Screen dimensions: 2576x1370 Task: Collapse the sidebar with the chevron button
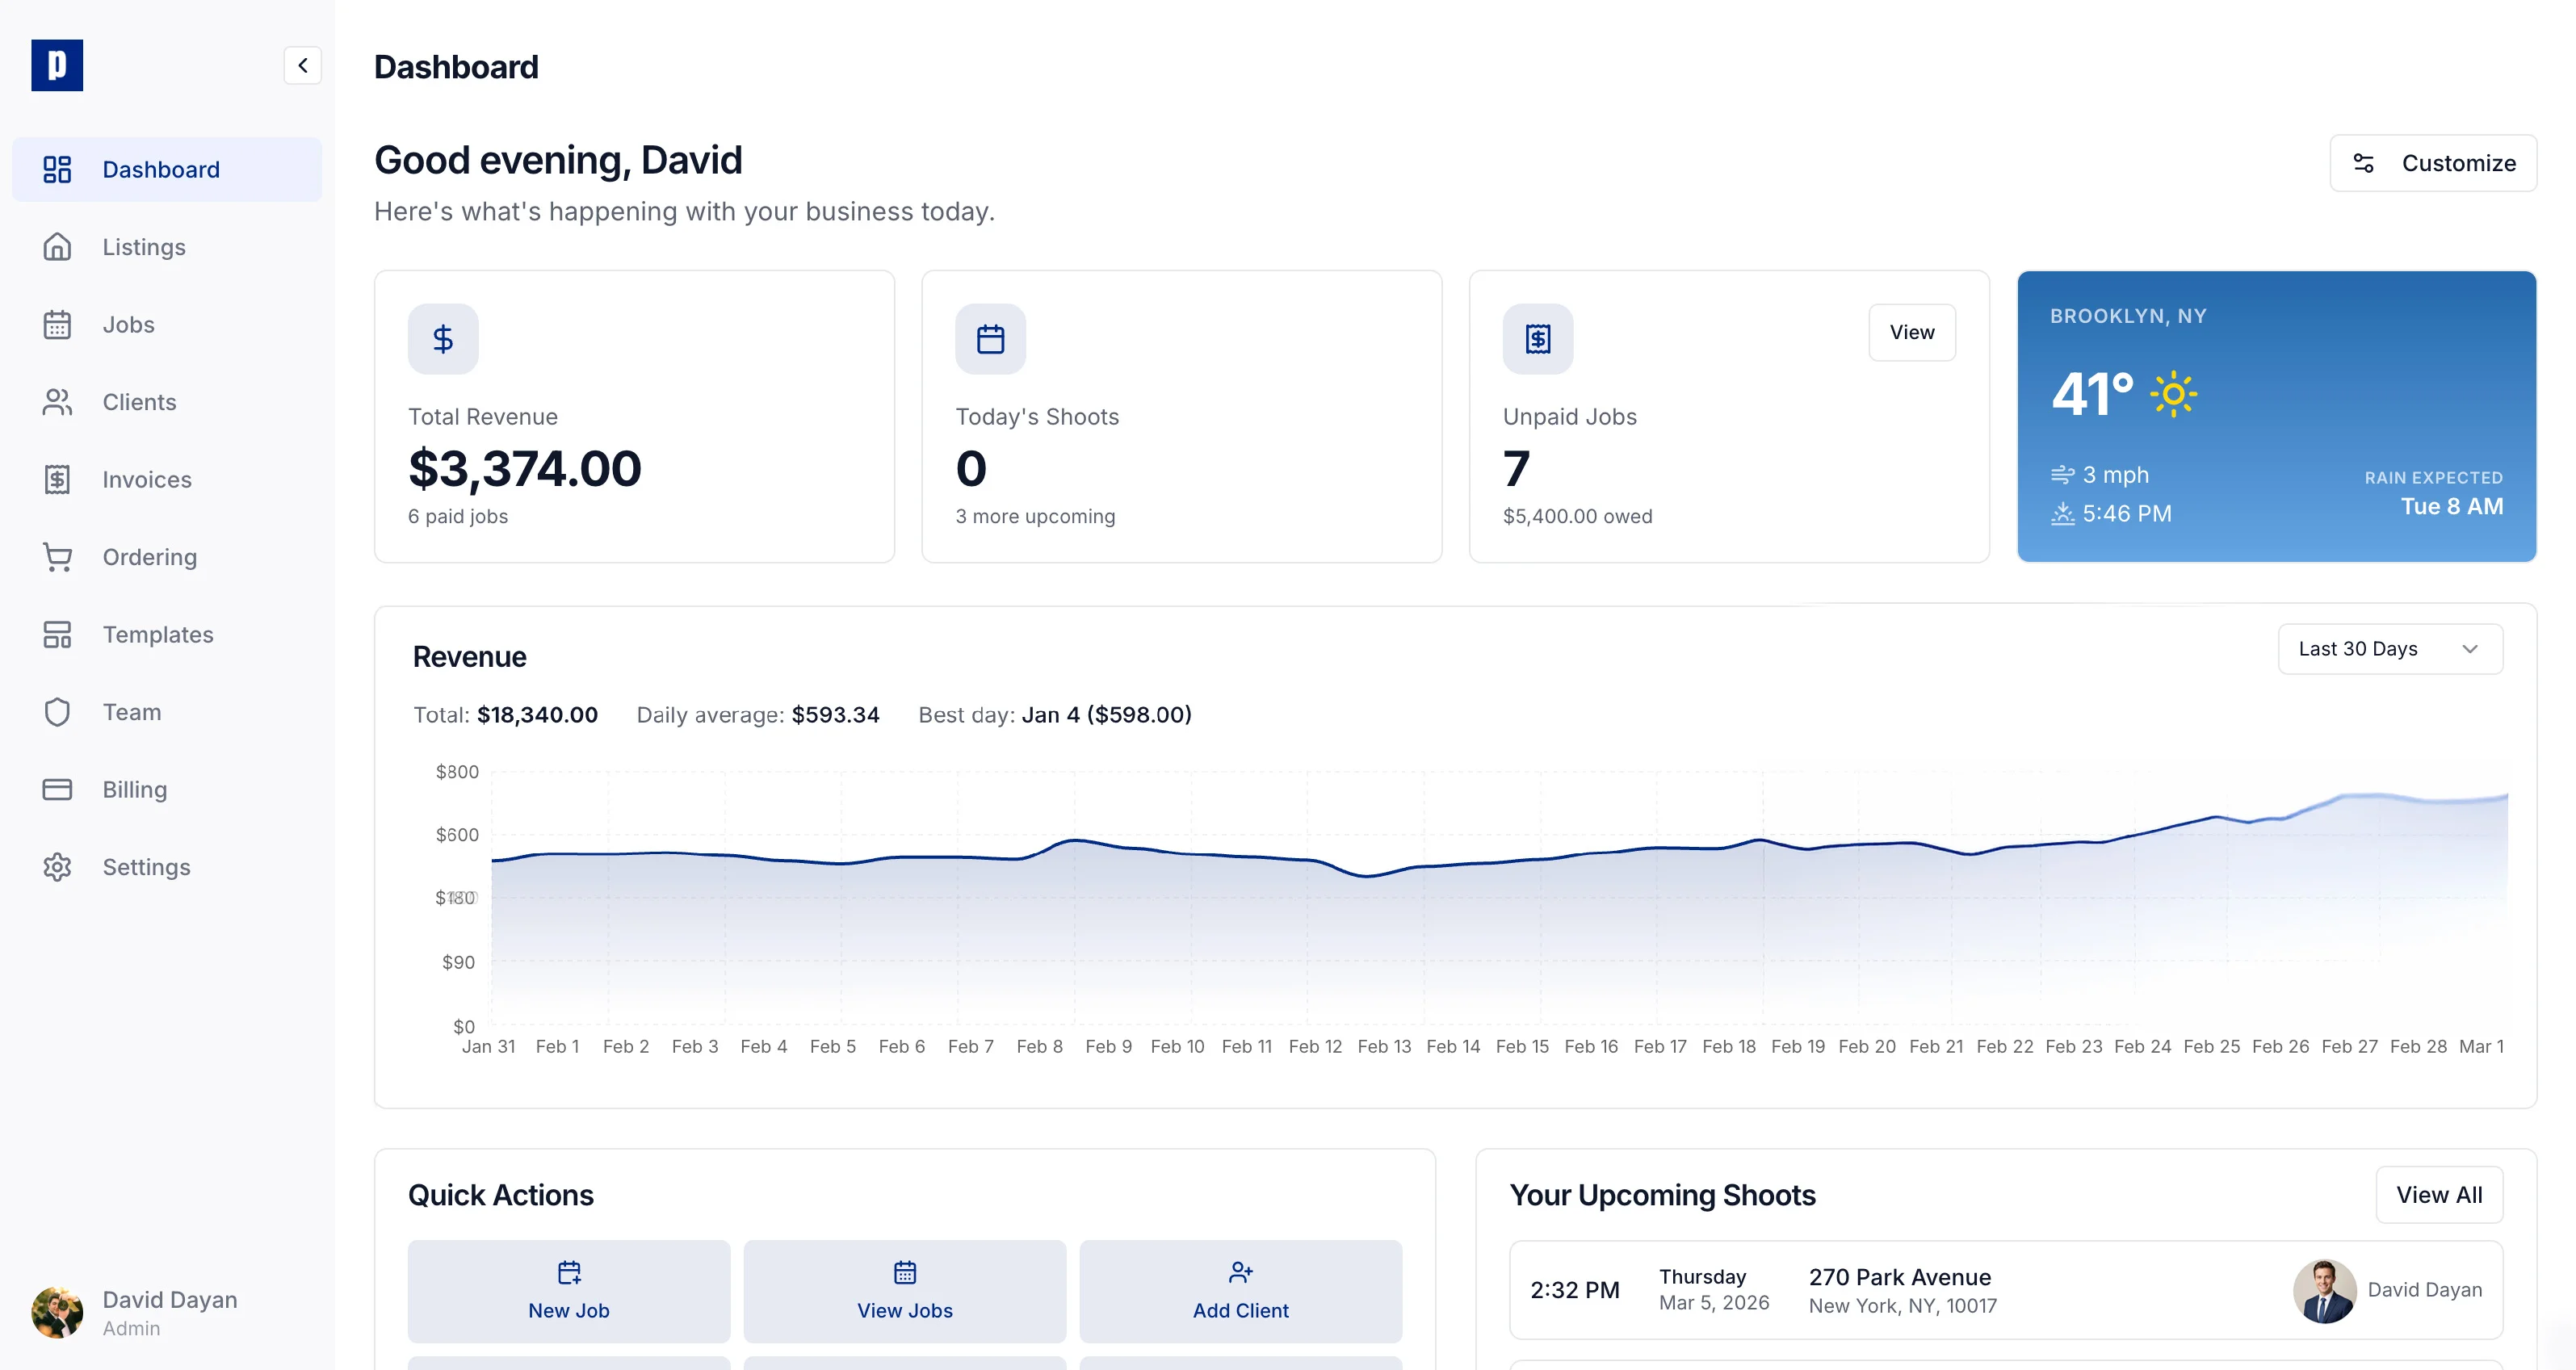click(302, 65)
